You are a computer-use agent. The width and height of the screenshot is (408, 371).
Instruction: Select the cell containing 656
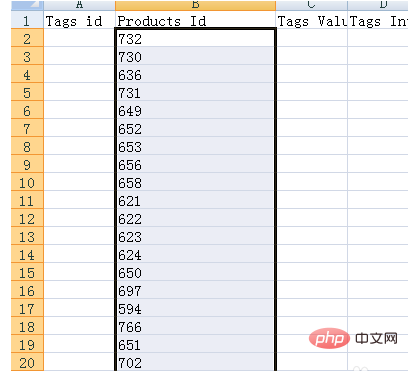pos(196,165)
